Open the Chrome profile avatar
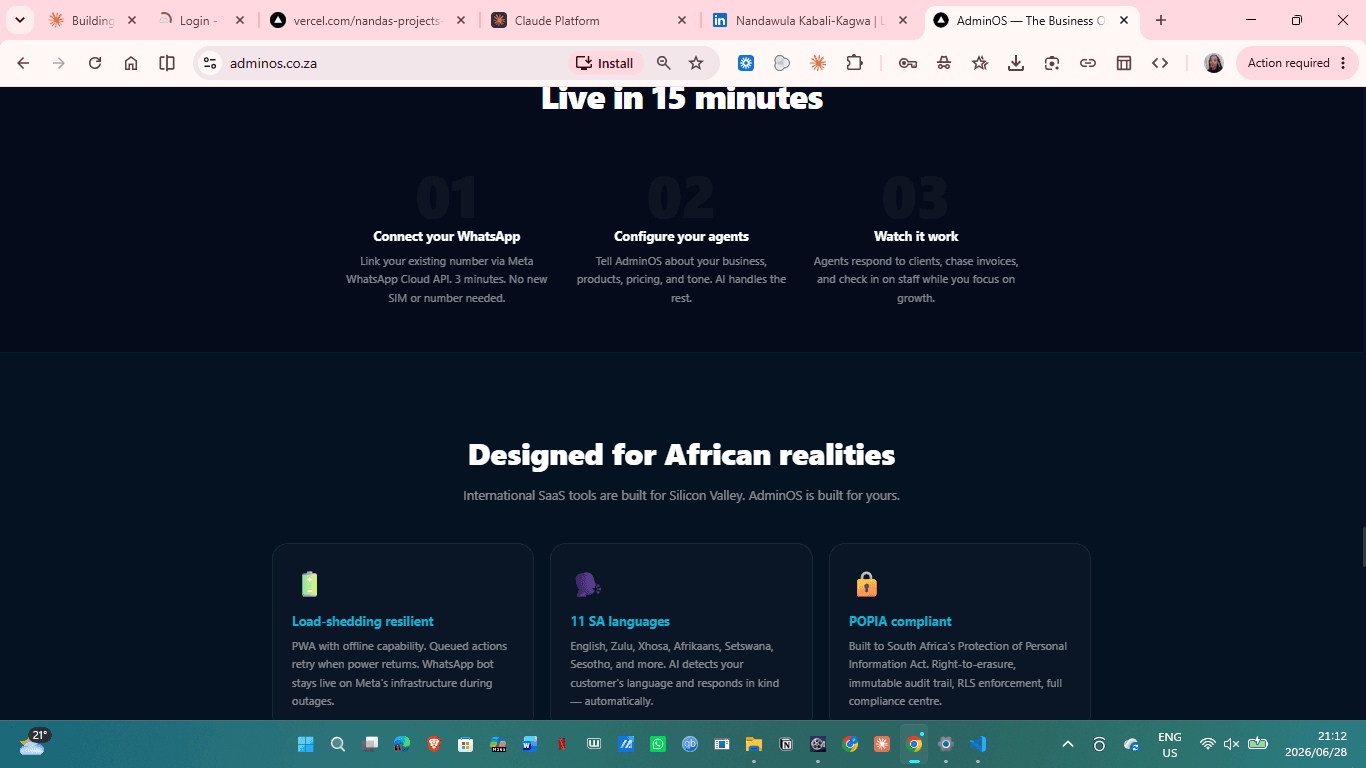Viewport: 1366px width, 768px height. pyautogui.click(x=1214, y=63)
